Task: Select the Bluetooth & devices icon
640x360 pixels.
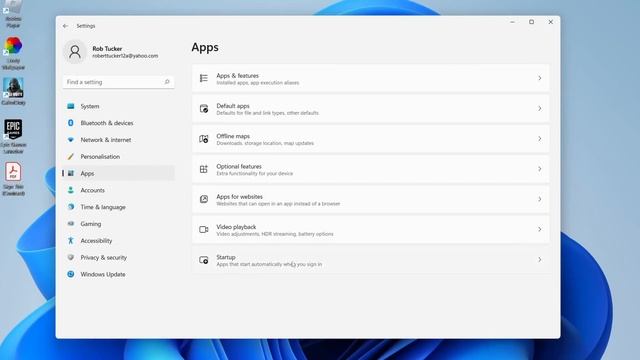Action: click(x=71, y=123)
